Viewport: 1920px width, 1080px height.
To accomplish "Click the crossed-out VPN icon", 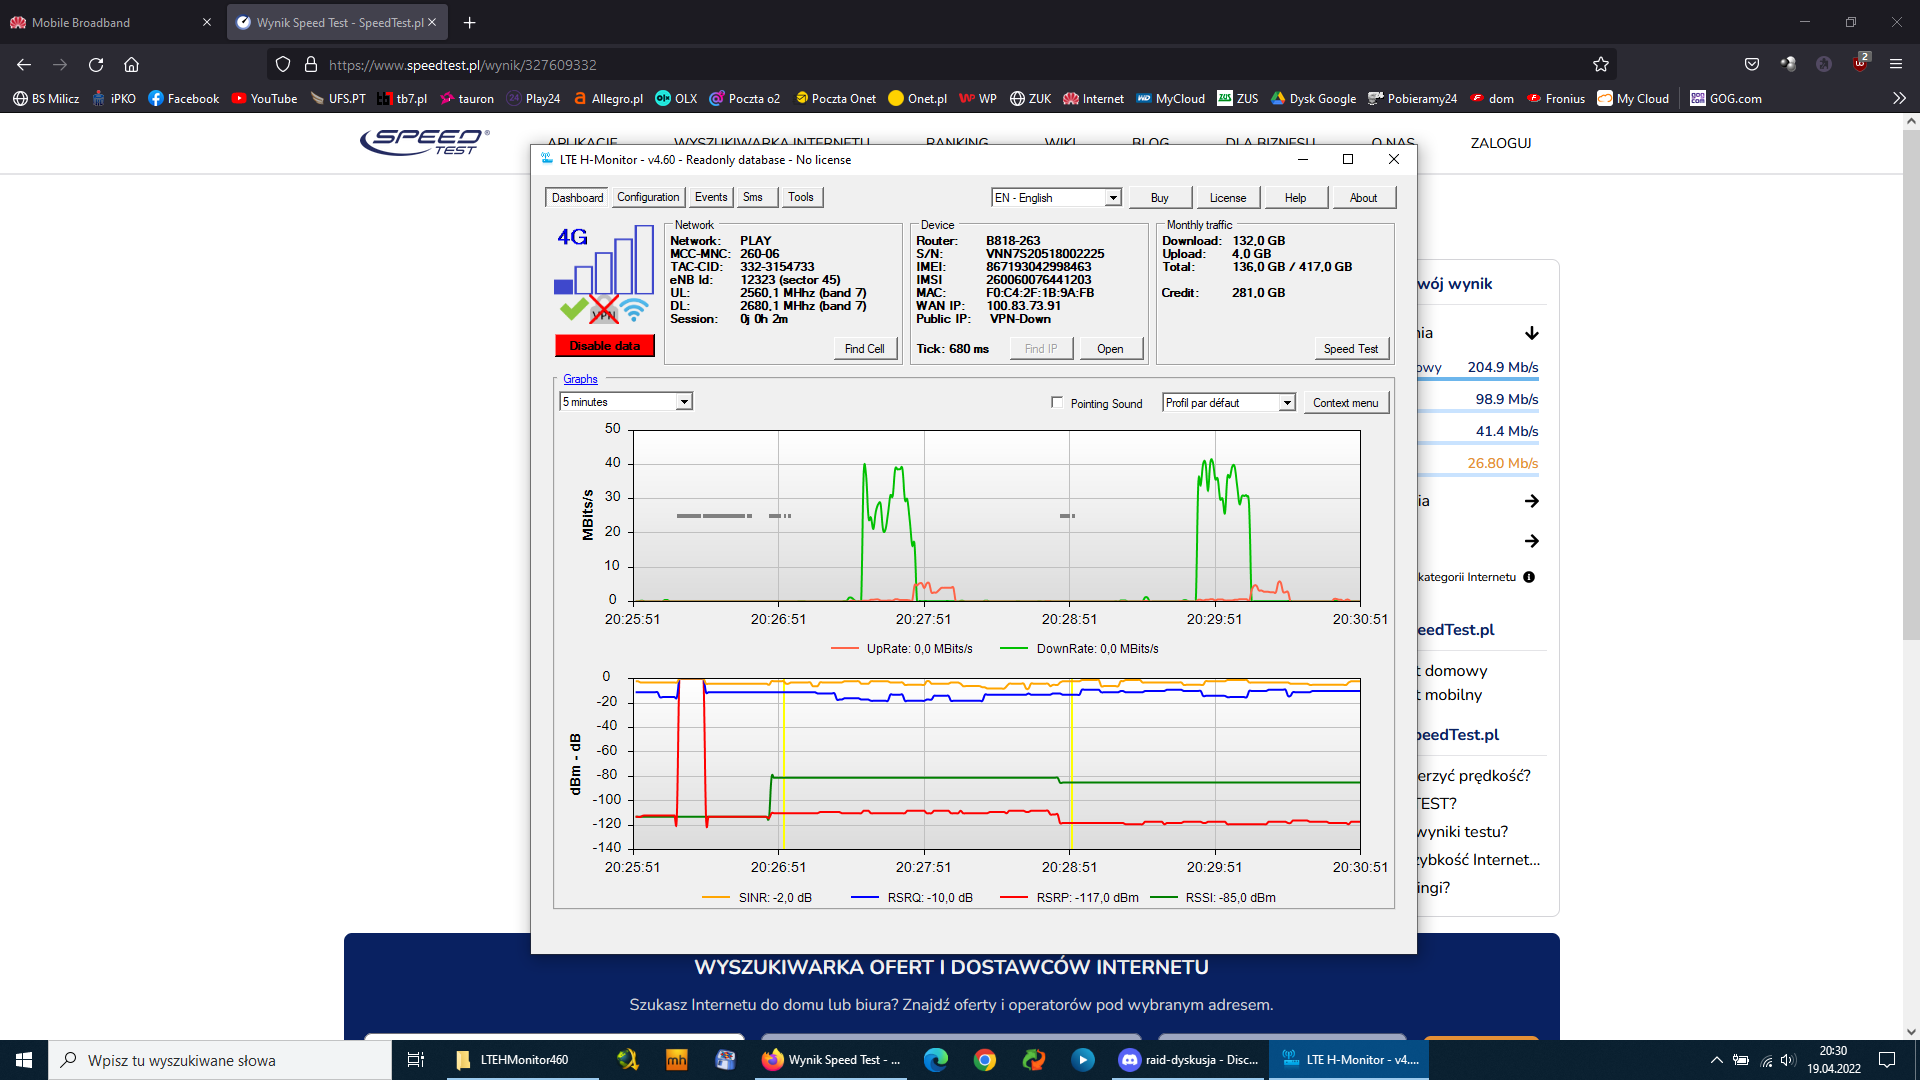I will coord(604,310).
